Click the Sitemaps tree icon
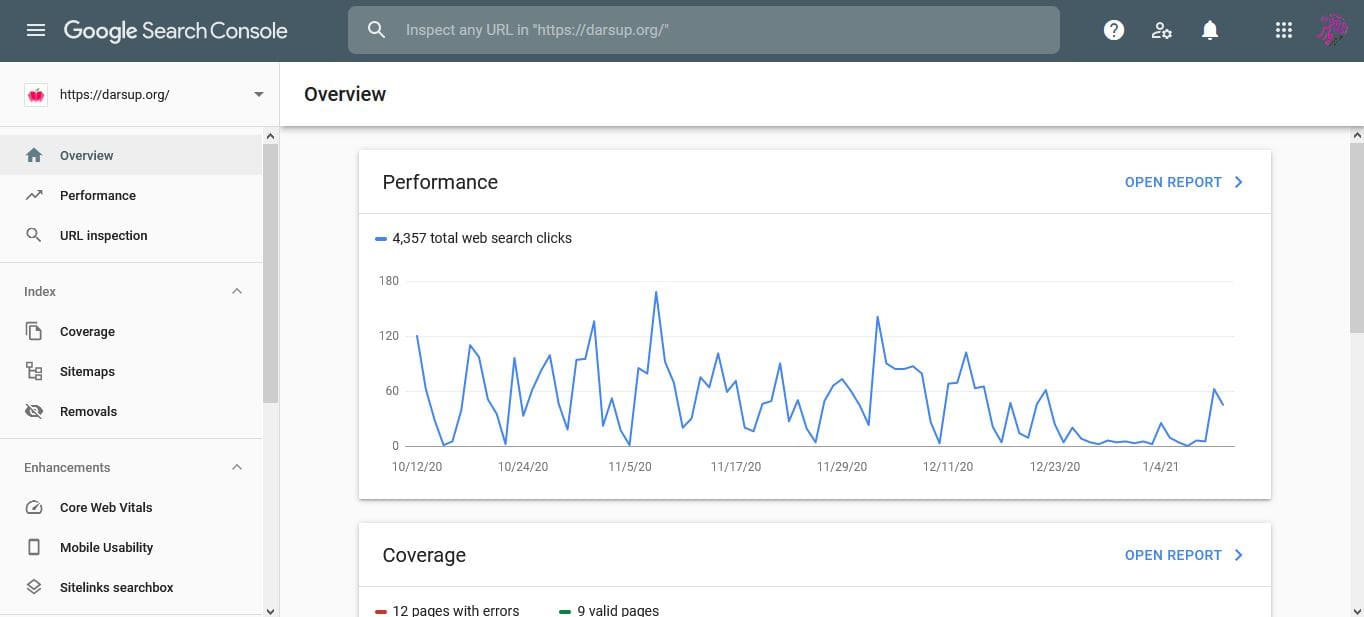Viewport: 1364px width, 617px height. (x=34, y=371)
